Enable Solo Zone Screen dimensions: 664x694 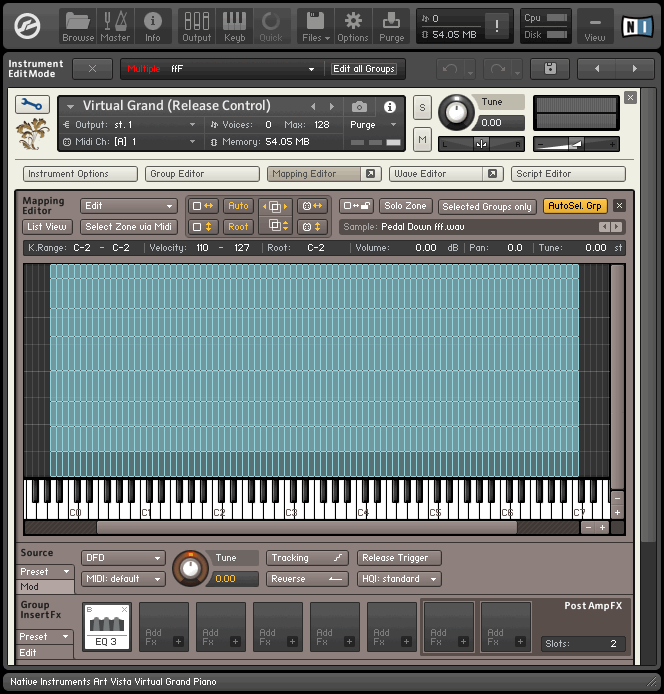(x=405, y=206)
